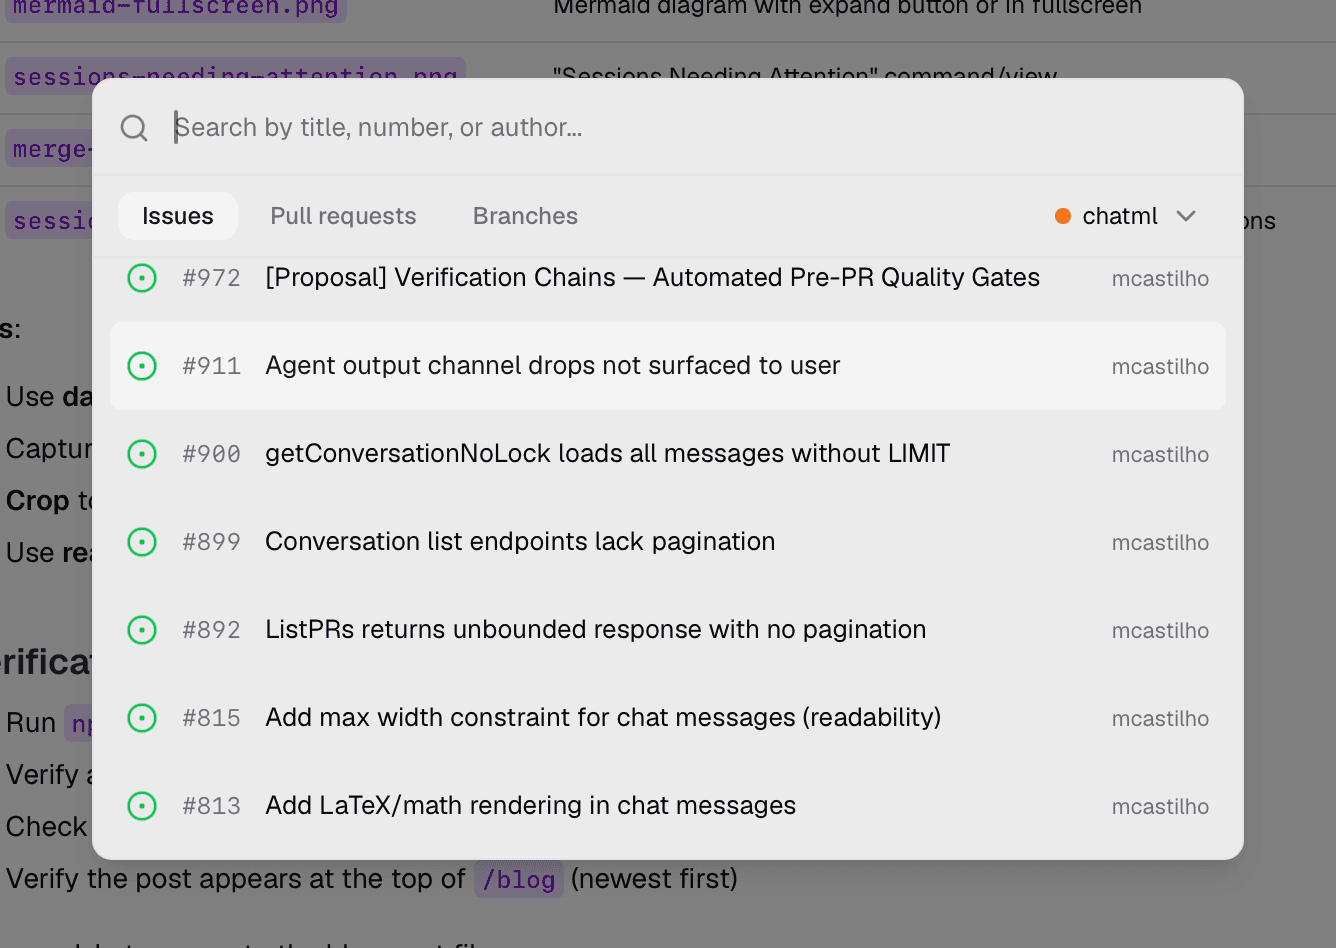Click the green open icon beside issue #972
1336x948 pixels.
coord(142,278)
